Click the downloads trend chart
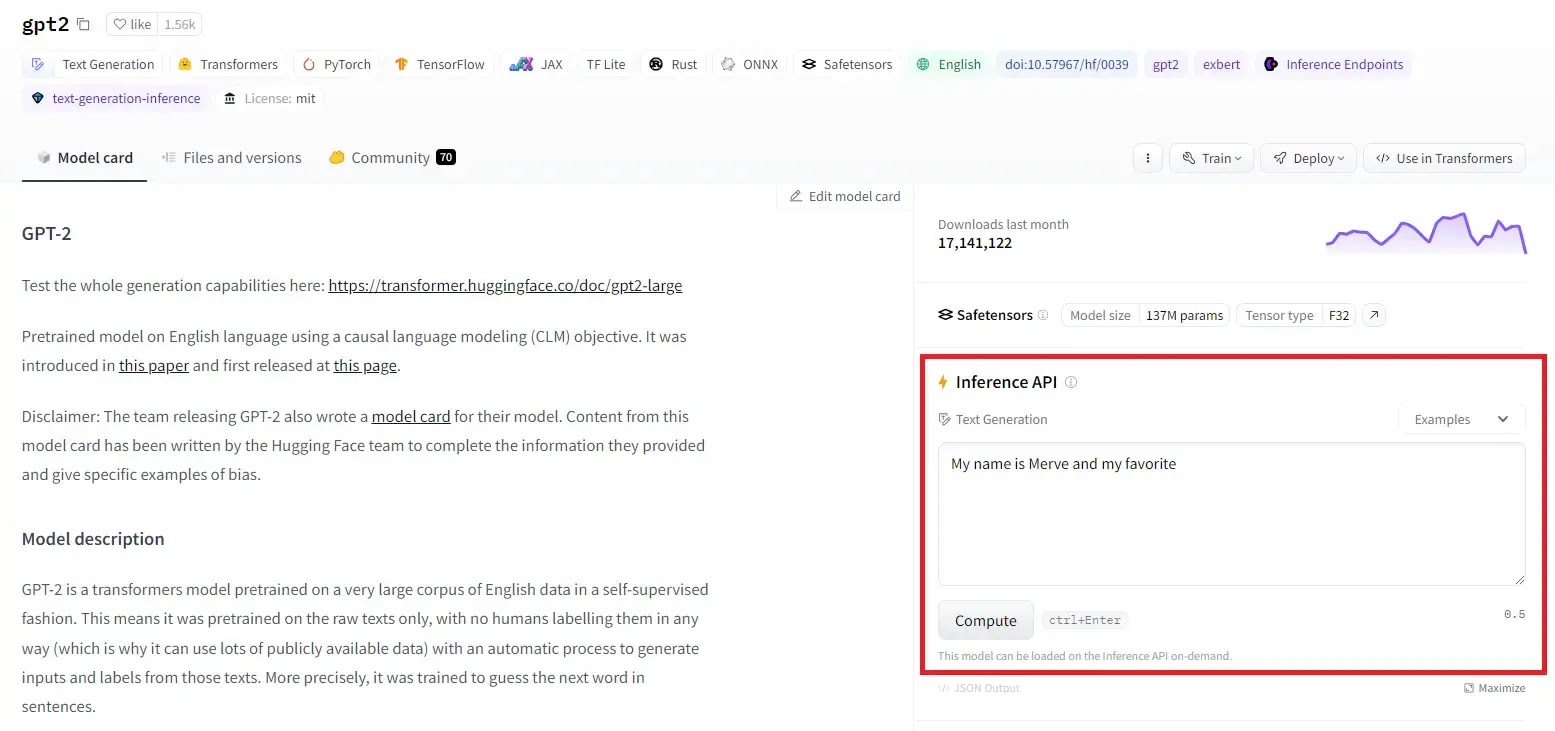This screenshot has height=731, width=1555. [1426, 233]
